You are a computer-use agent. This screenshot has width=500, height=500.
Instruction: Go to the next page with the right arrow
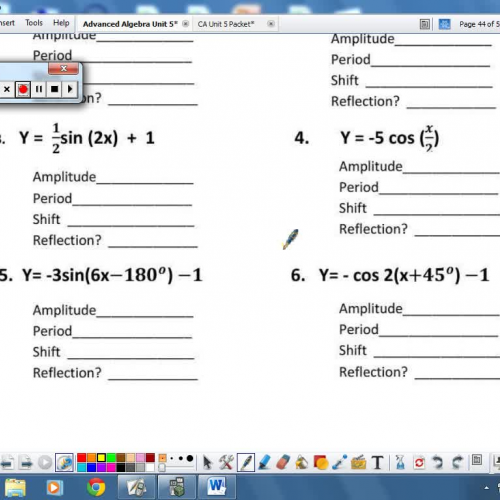click(x=26, y=463)
